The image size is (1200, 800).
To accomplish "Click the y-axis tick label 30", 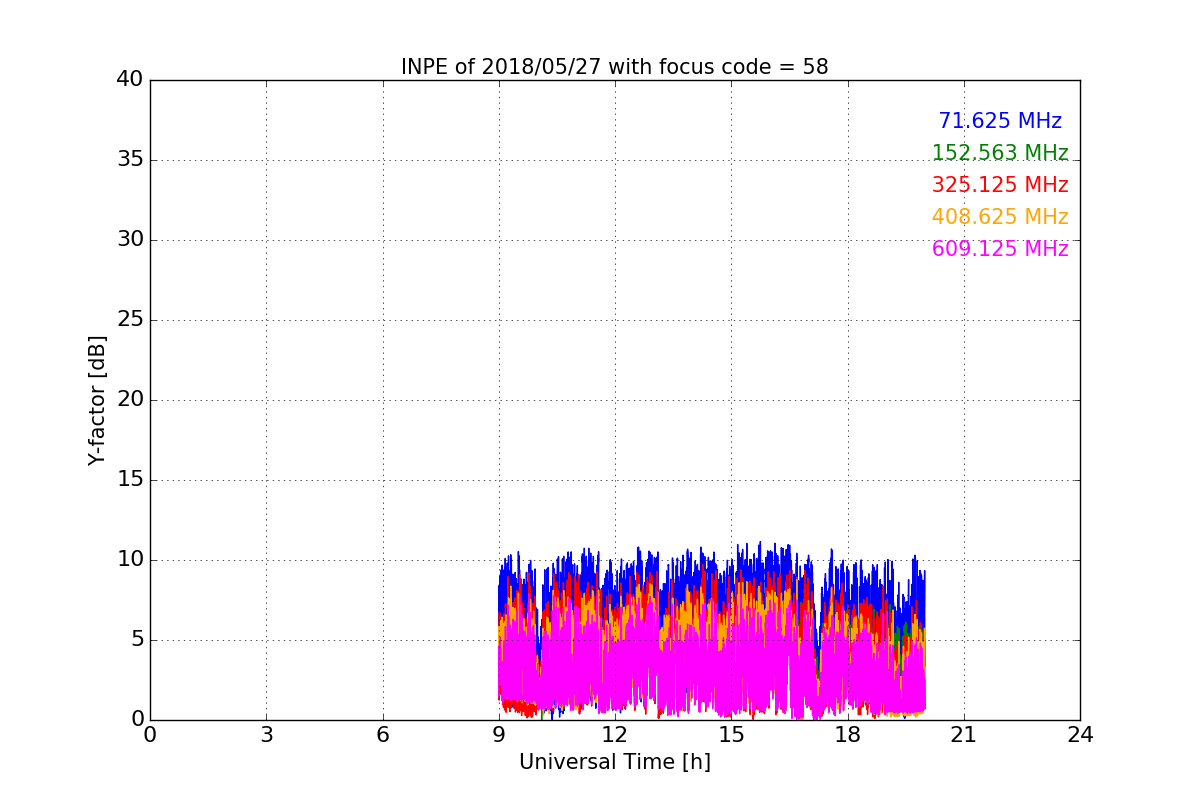I will coord(130,239).
